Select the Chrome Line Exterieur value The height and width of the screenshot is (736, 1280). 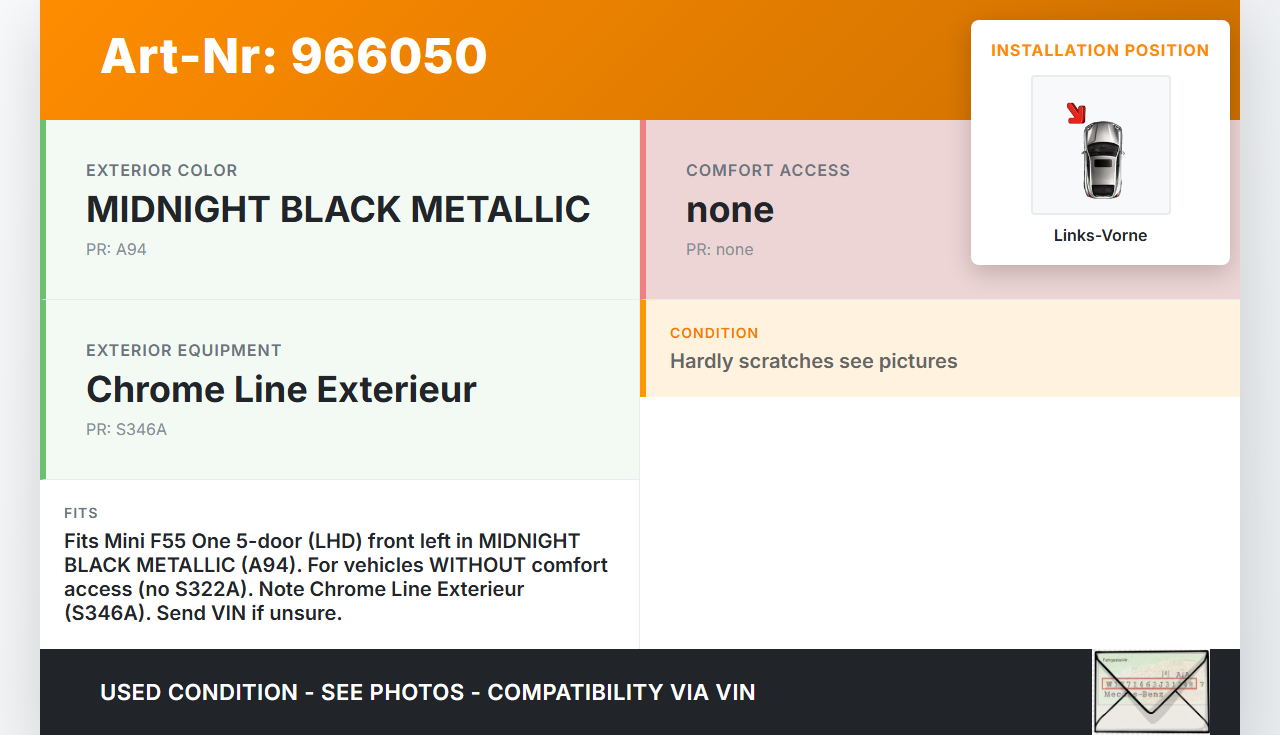[x=281, y=390]
